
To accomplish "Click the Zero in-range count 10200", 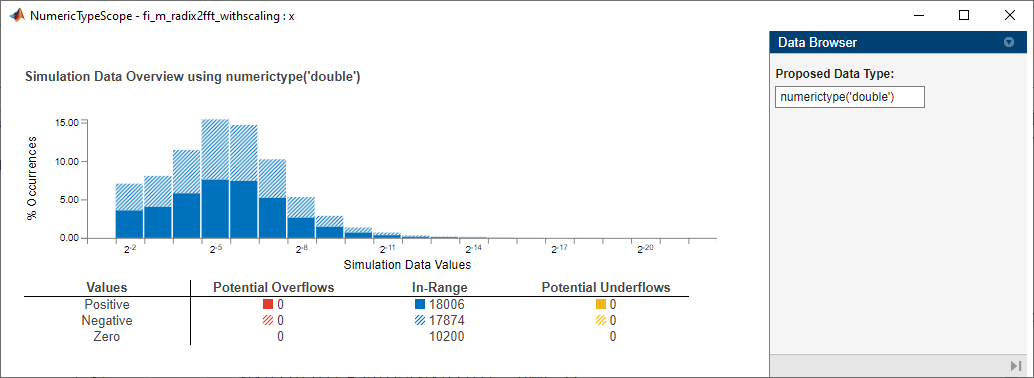I will click(x=446, y=336).
